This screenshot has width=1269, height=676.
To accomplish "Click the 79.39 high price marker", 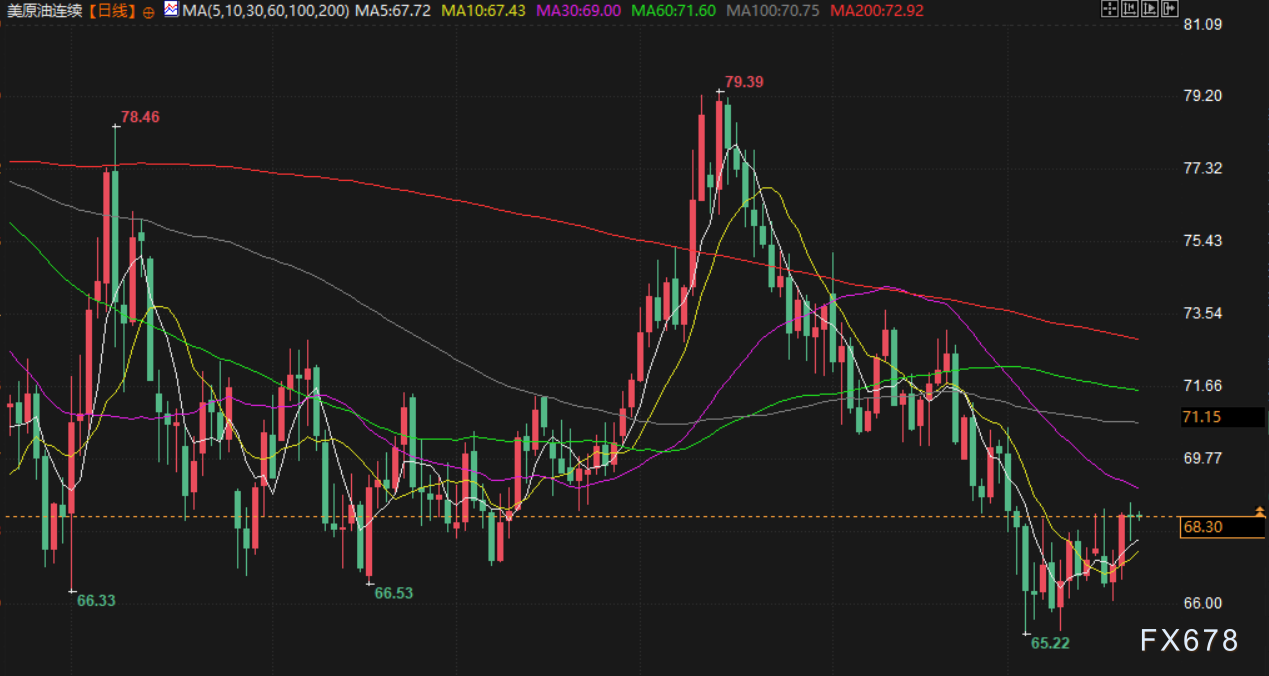I will pos(743,82).
